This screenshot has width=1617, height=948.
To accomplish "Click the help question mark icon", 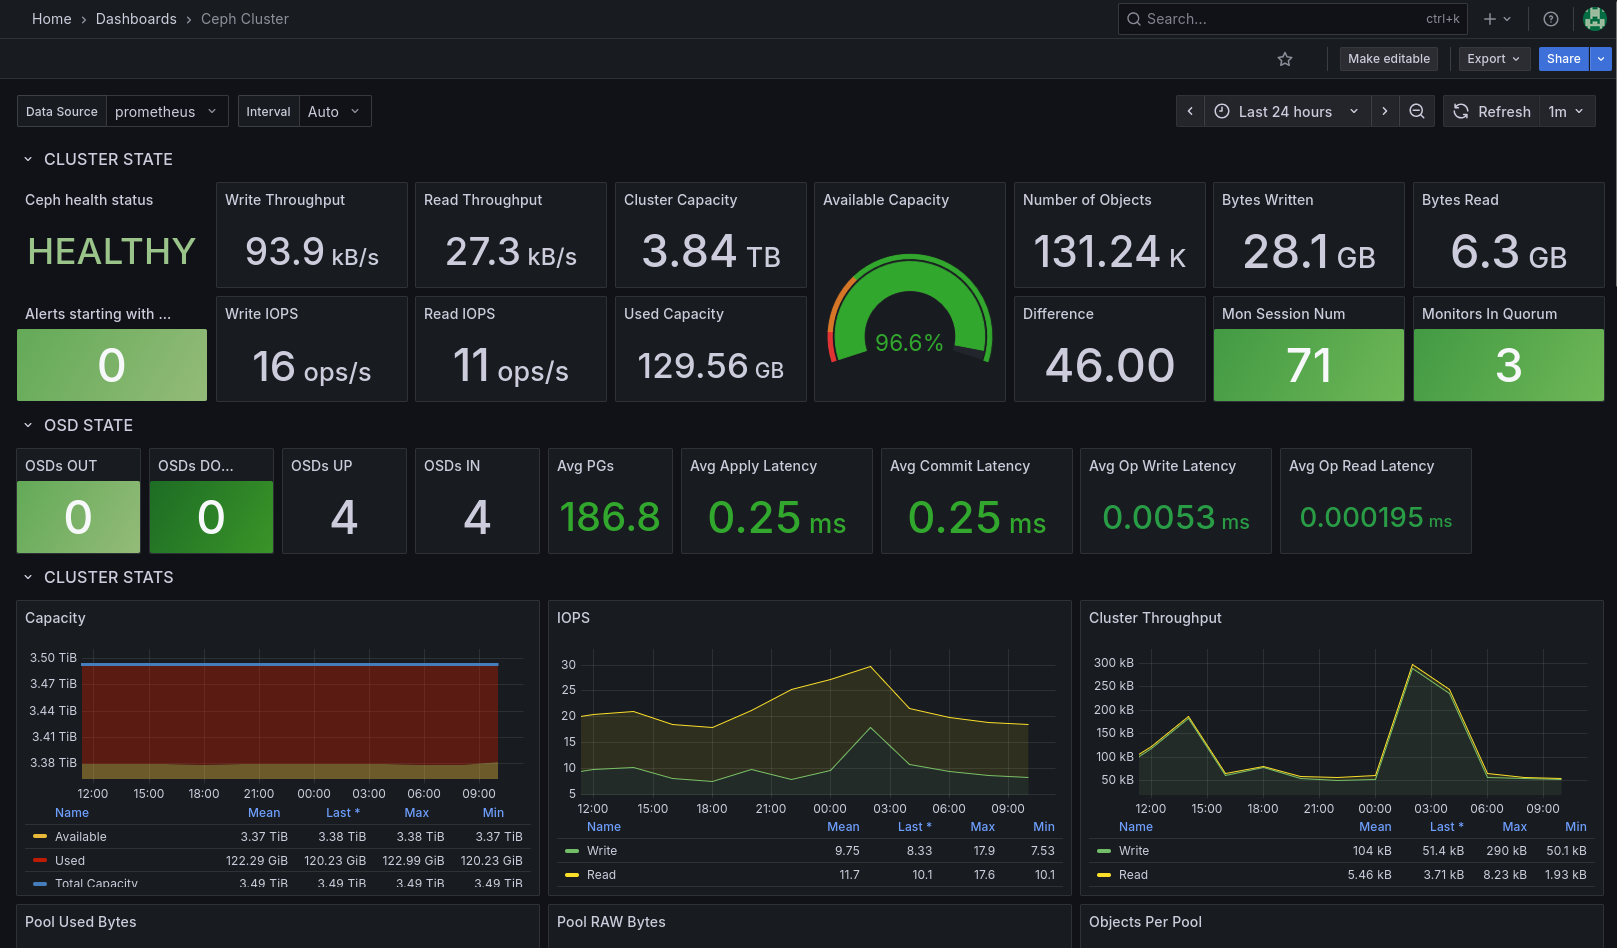I will (x=1550, y=18).
